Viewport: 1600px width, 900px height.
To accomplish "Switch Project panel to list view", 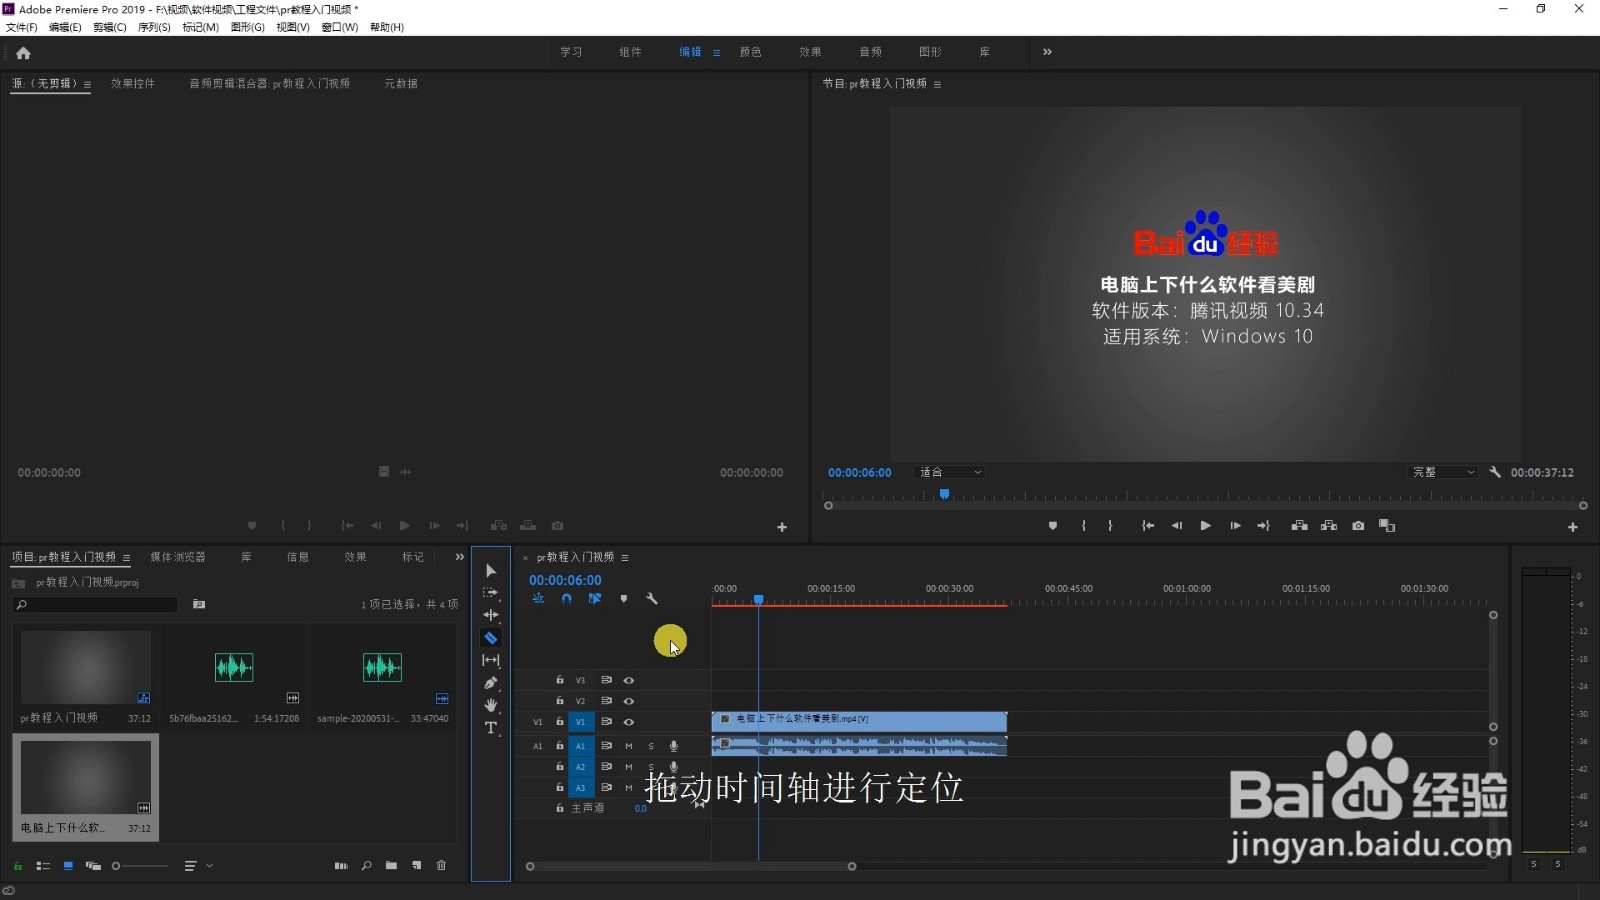I will [x=43, y=866].
